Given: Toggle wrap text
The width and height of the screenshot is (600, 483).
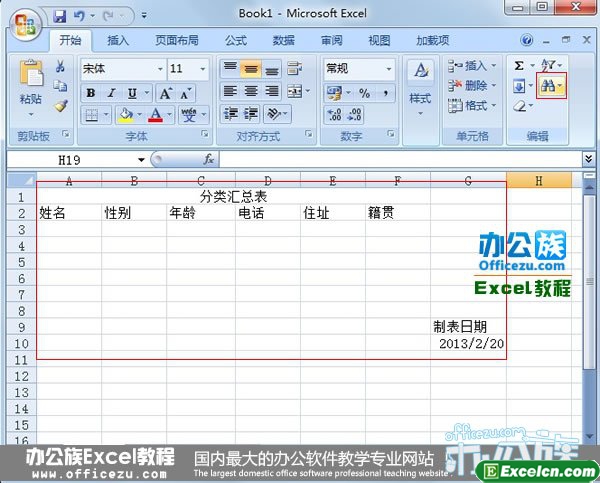Looking at the screenshot, I should point(294,68).
